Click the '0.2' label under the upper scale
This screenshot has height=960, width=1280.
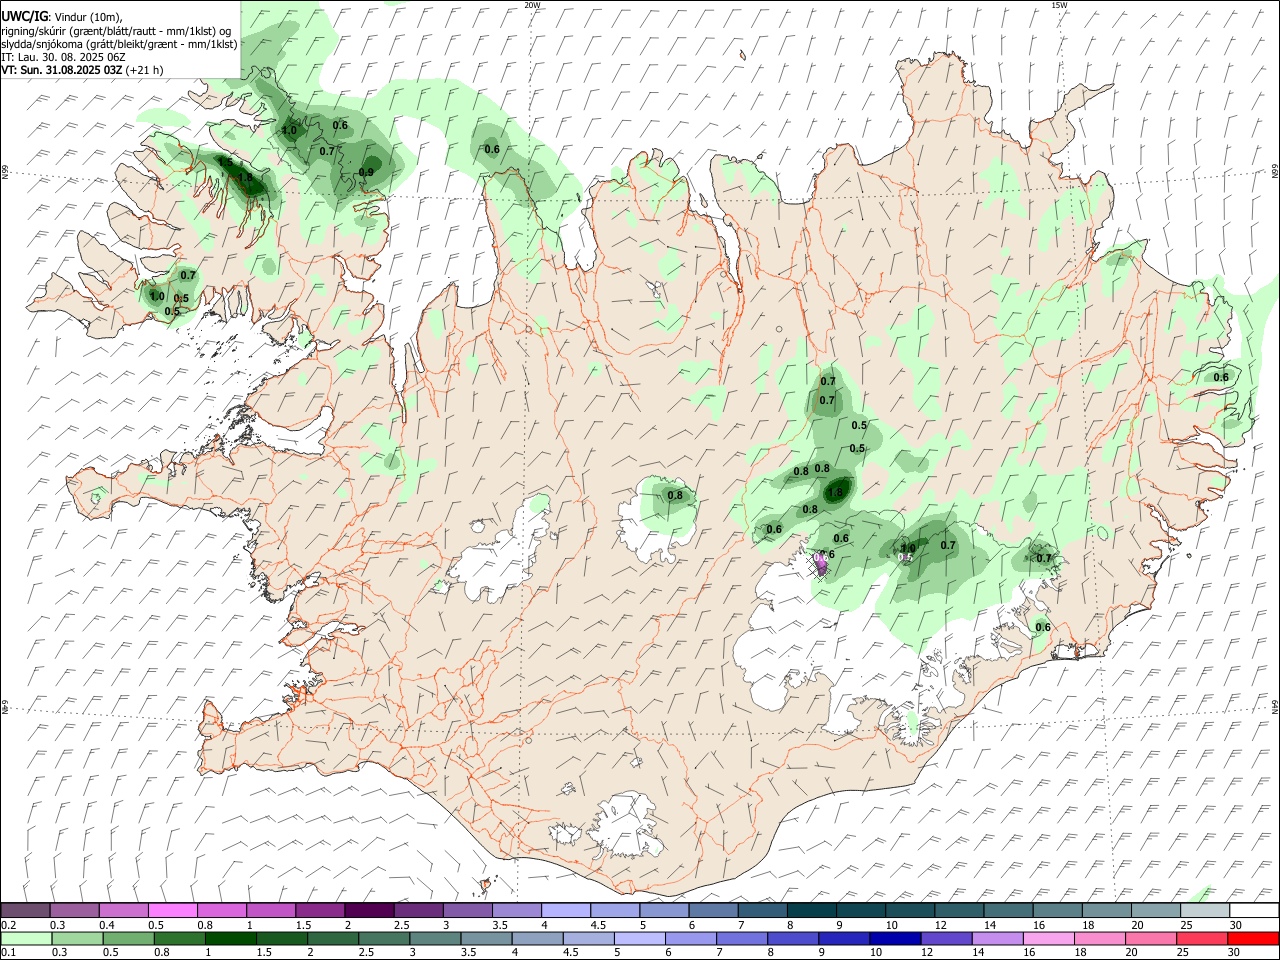(9, 925)
